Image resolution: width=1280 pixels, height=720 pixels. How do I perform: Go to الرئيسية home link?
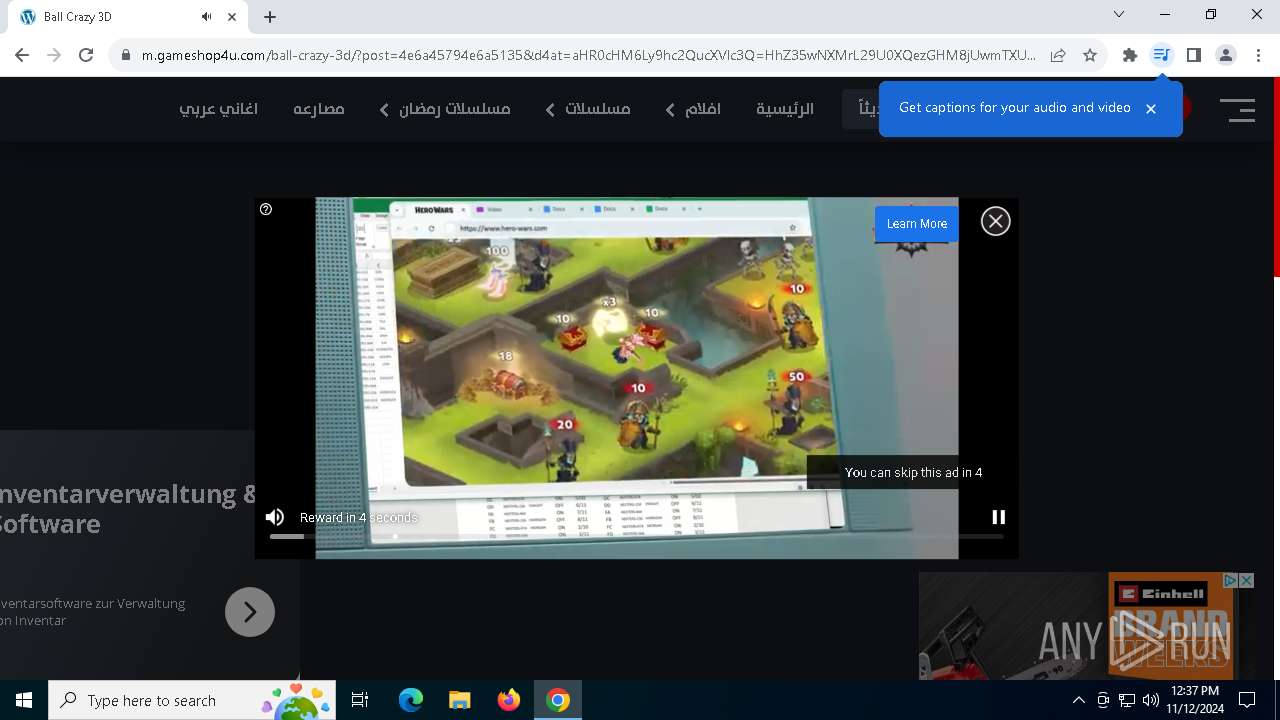785,109
